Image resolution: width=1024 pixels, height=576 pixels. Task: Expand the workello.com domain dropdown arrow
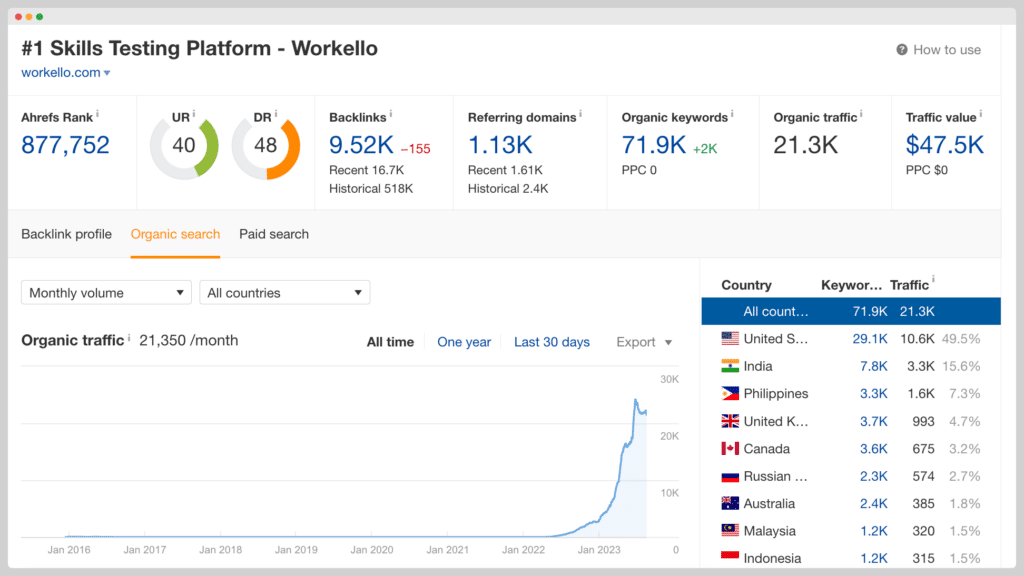click(107, 73)
